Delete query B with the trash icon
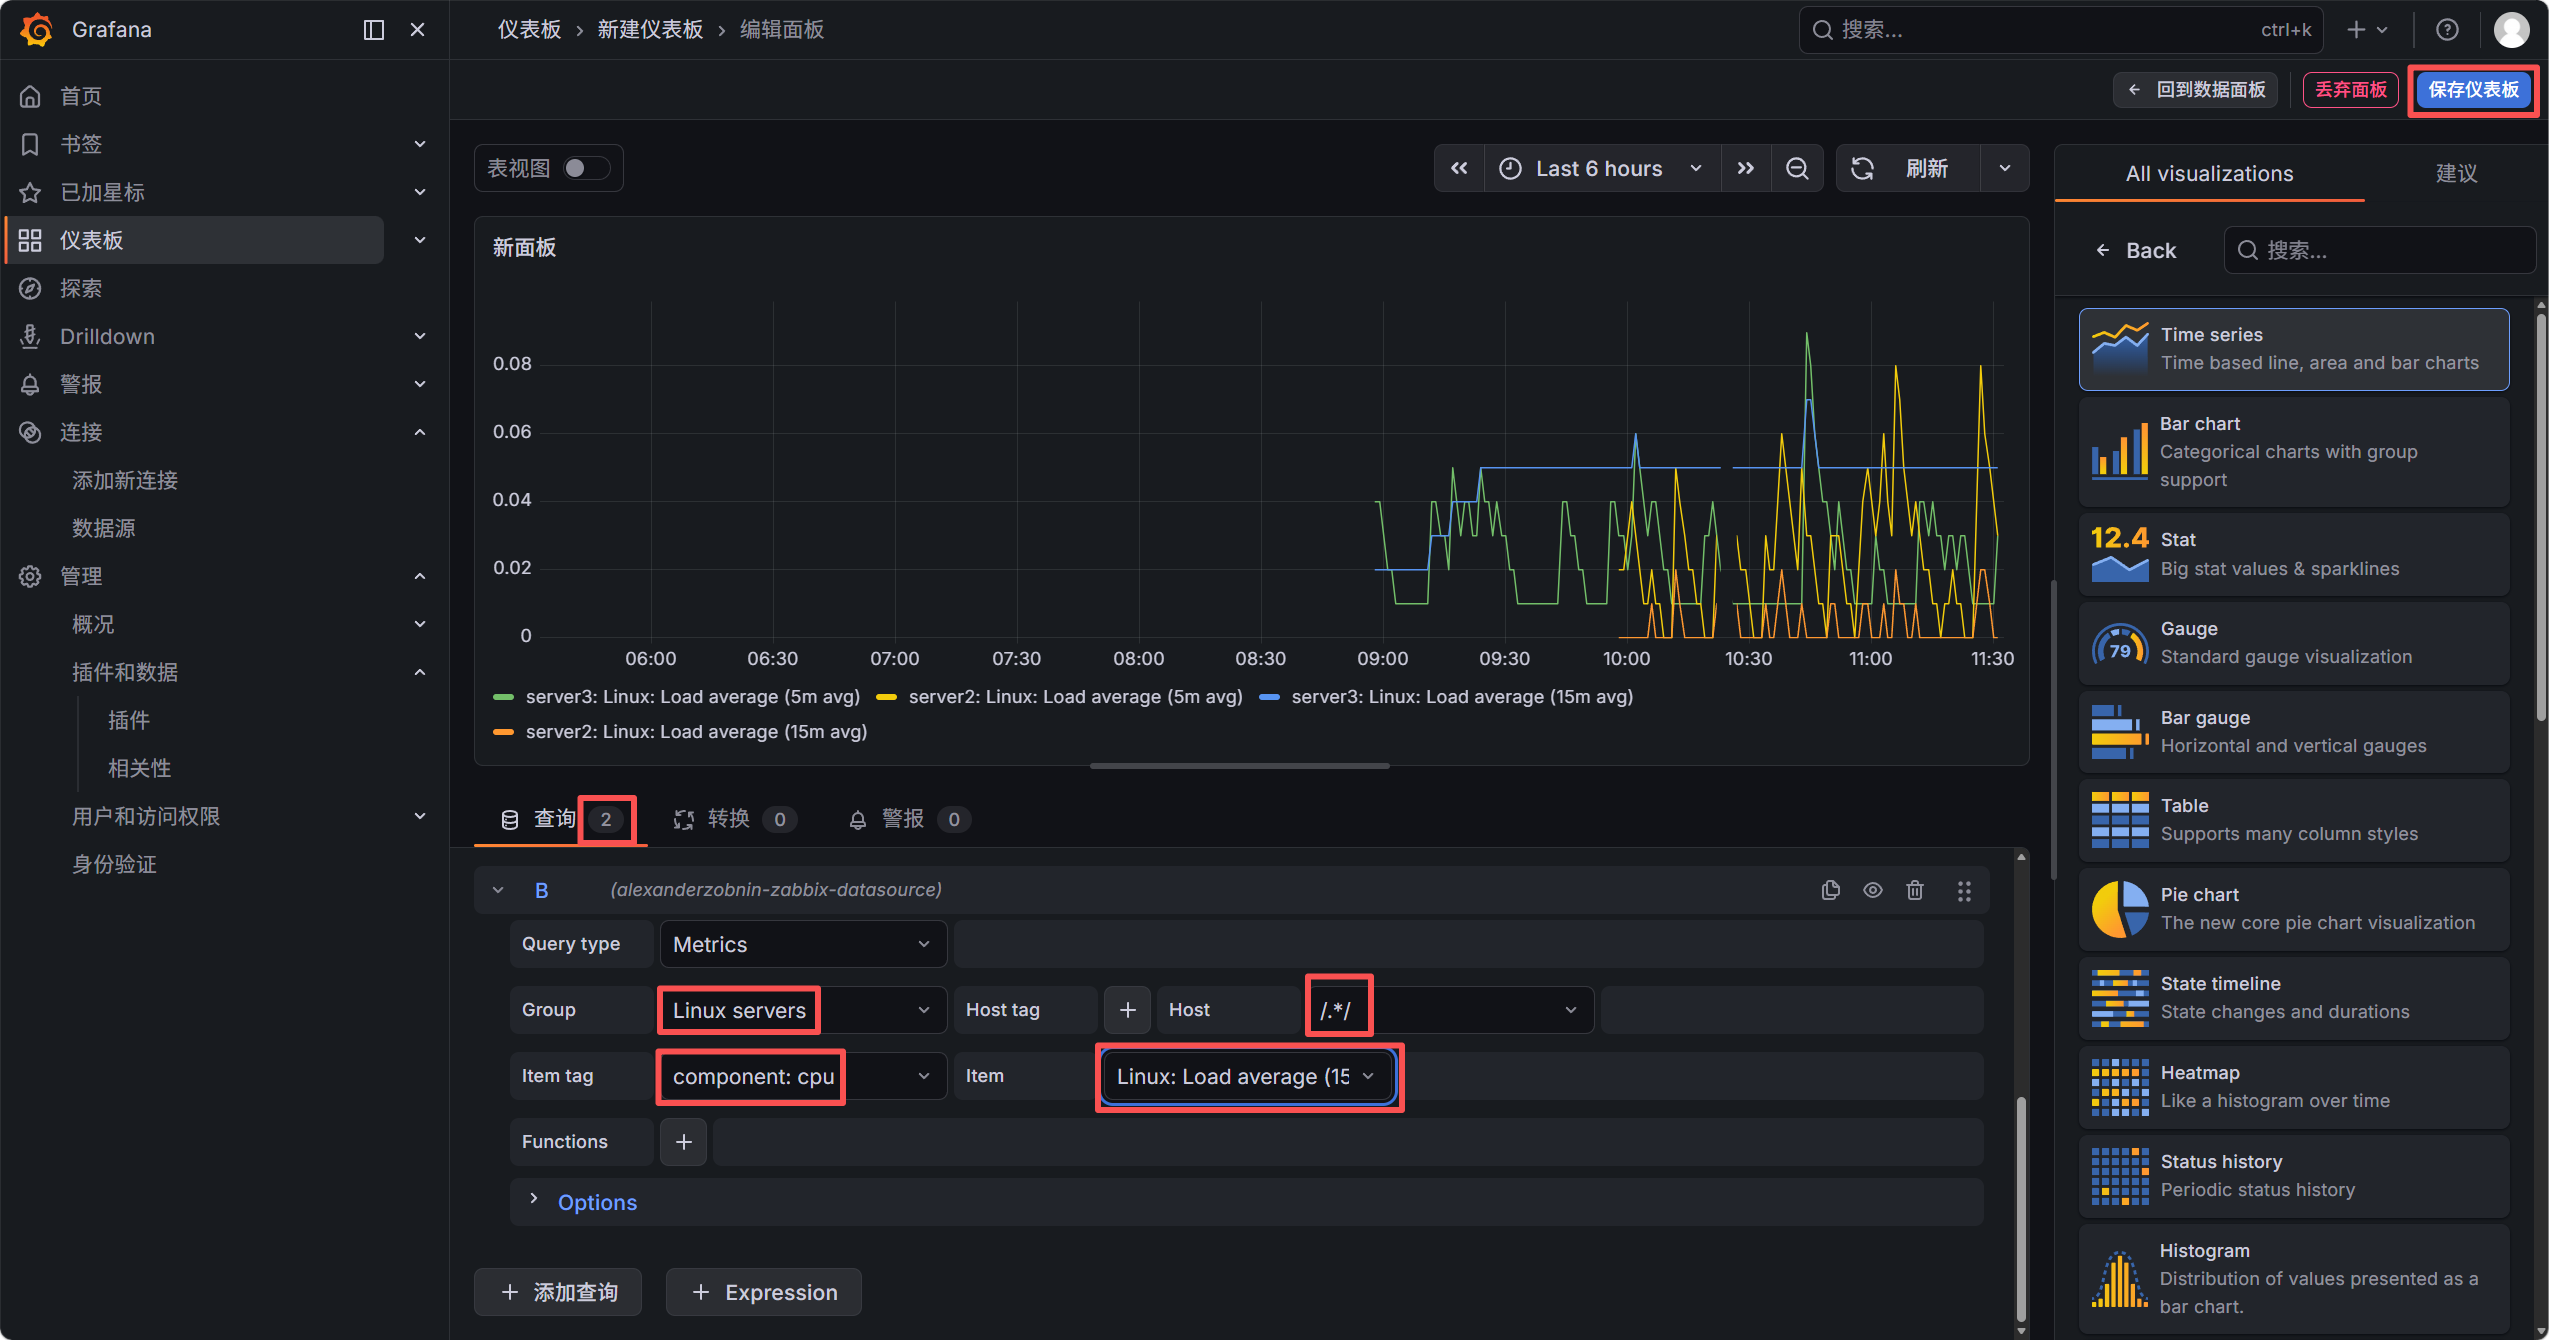This screenshot has width=2549, height=1340. click(x=1914, y=890)
